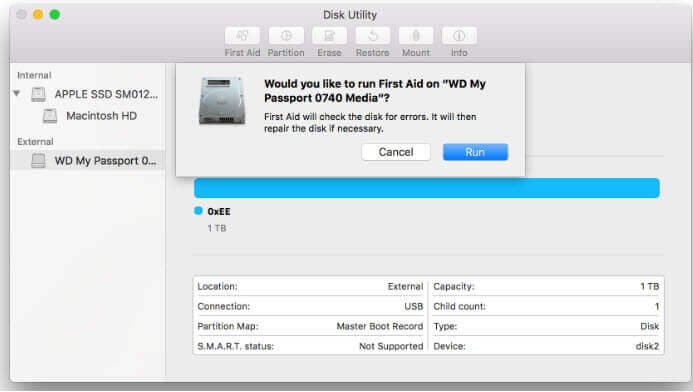Select Macintosh HD in the sidebar
The width and height of the screenshot is (693, 392).
(102, 116)
